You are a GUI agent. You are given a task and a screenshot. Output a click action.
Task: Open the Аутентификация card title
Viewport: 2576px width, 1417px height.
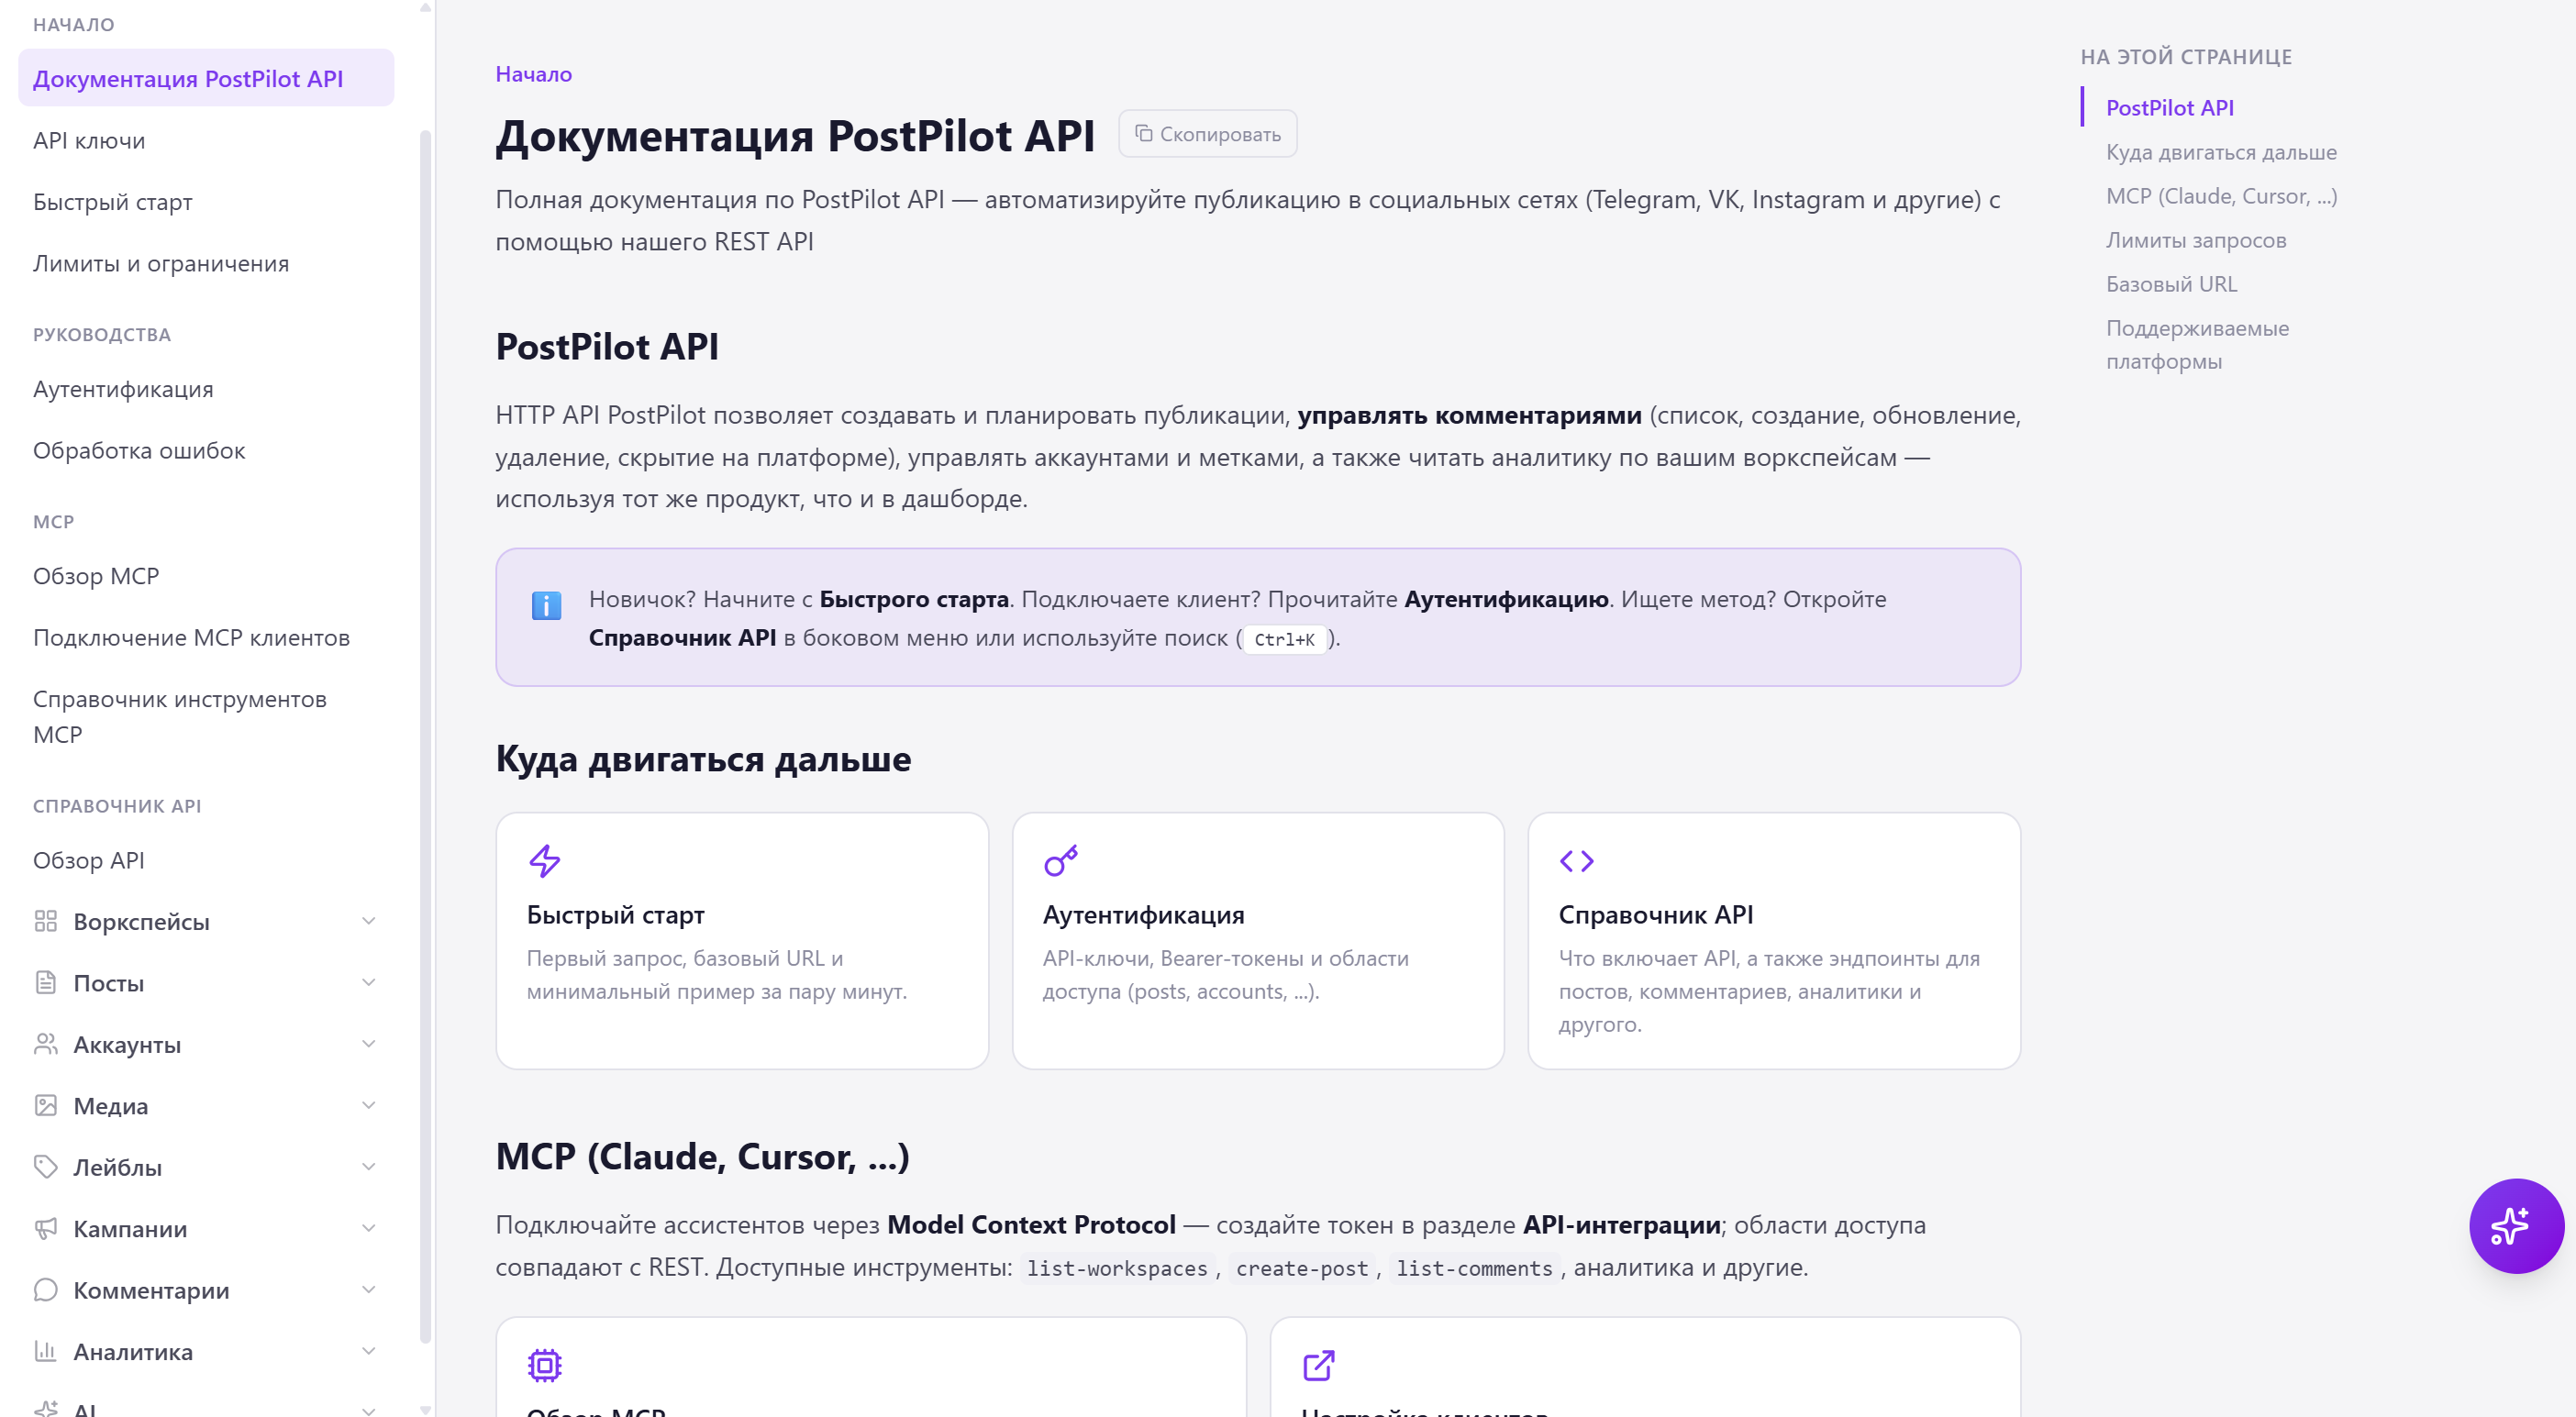click(x=1143, y=914)
